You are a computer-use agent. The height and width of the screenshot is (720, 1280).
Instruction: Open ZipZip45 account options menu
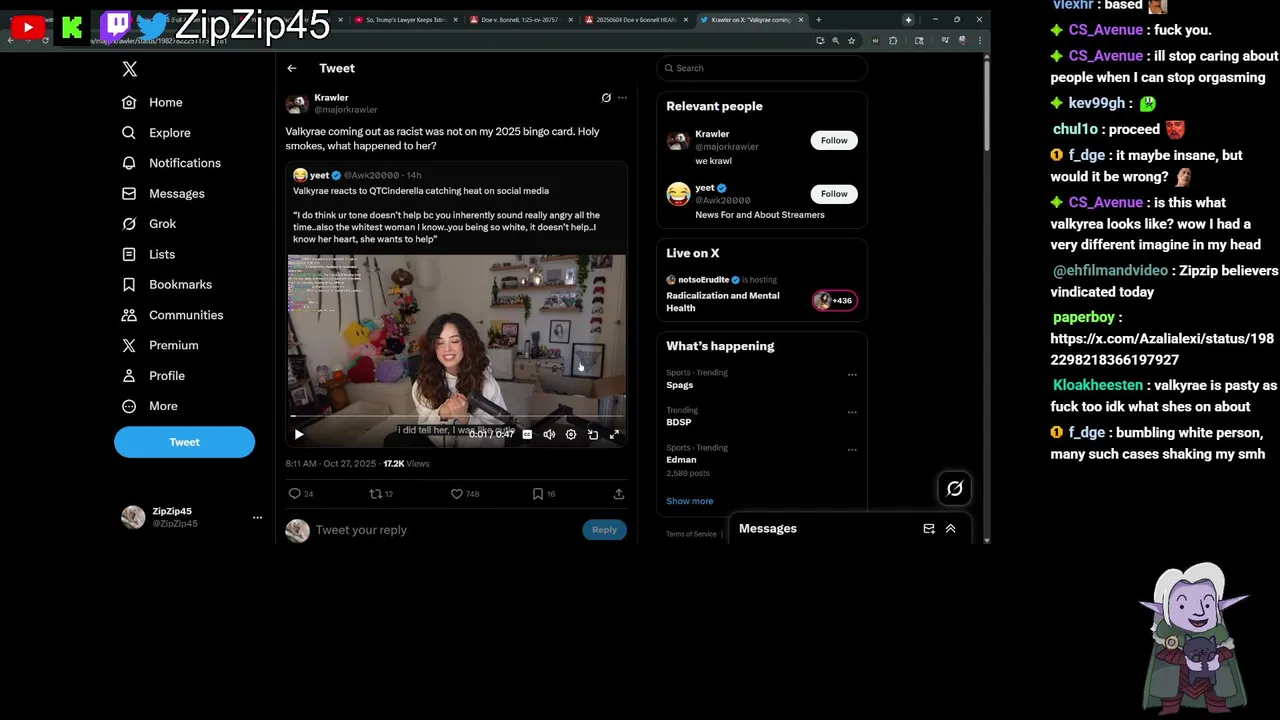[257, 517]
